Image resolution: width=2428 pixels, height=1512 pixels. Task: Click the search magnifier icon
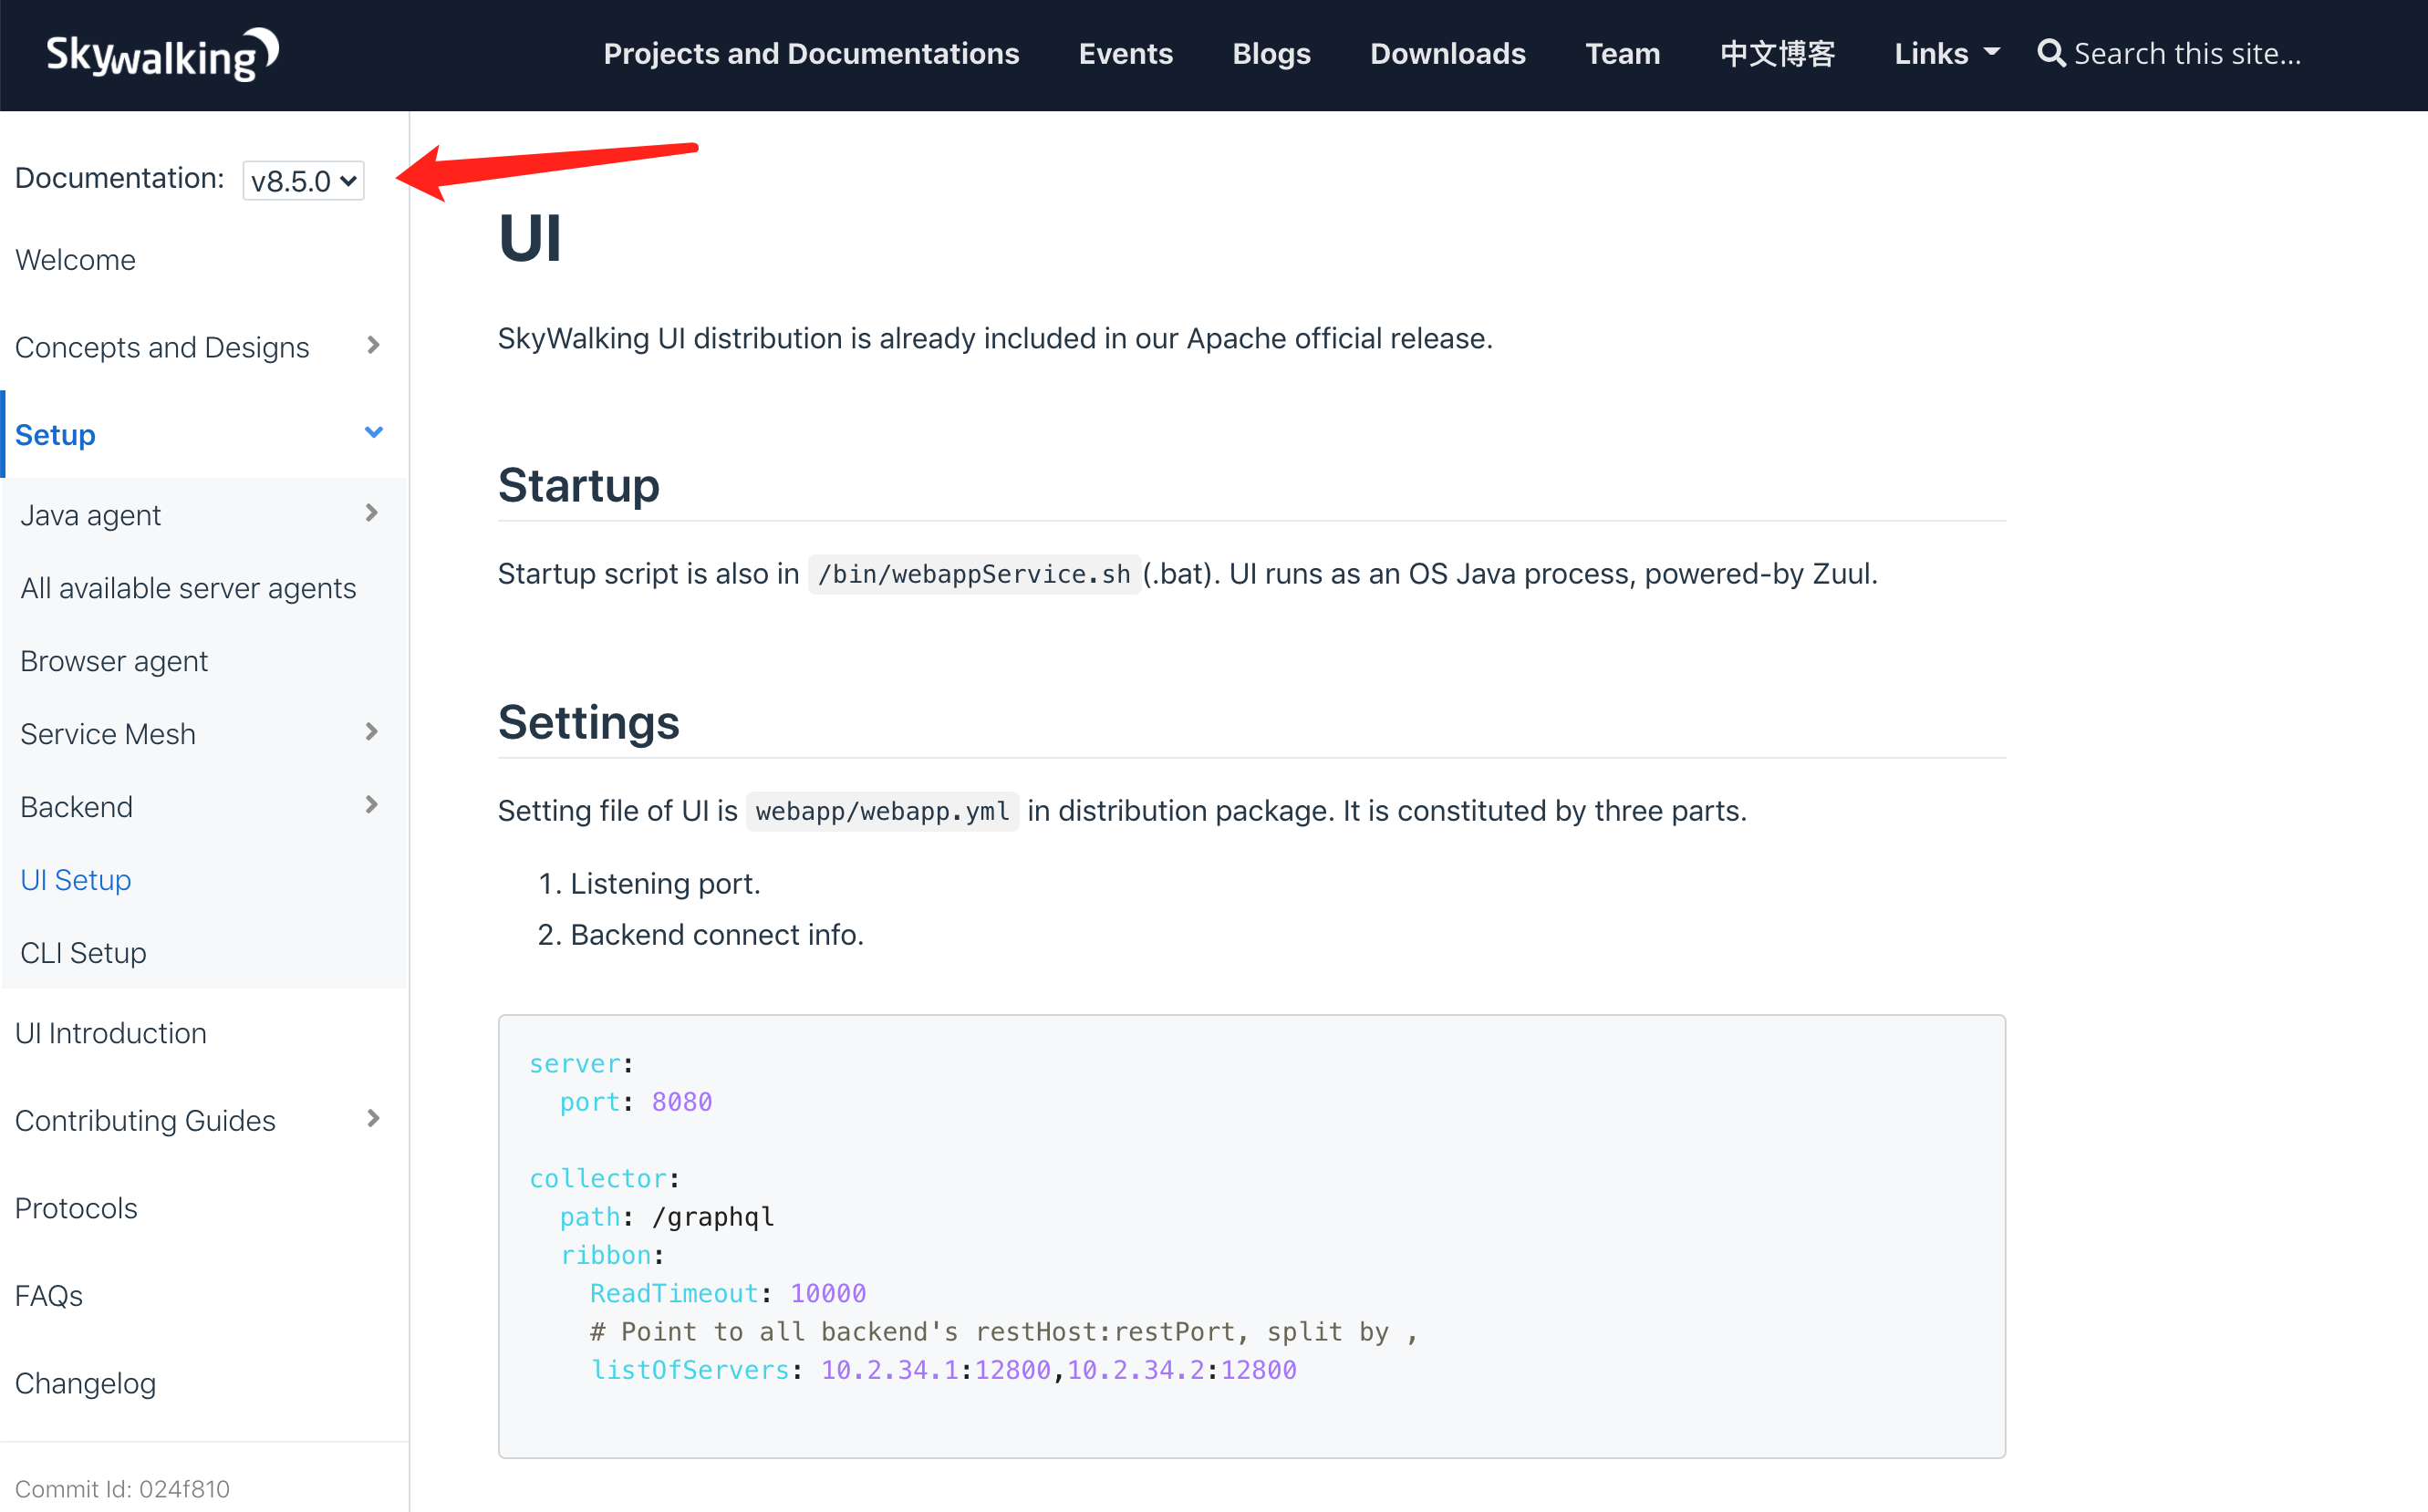pyautogui.click(x=2051, y=53)
